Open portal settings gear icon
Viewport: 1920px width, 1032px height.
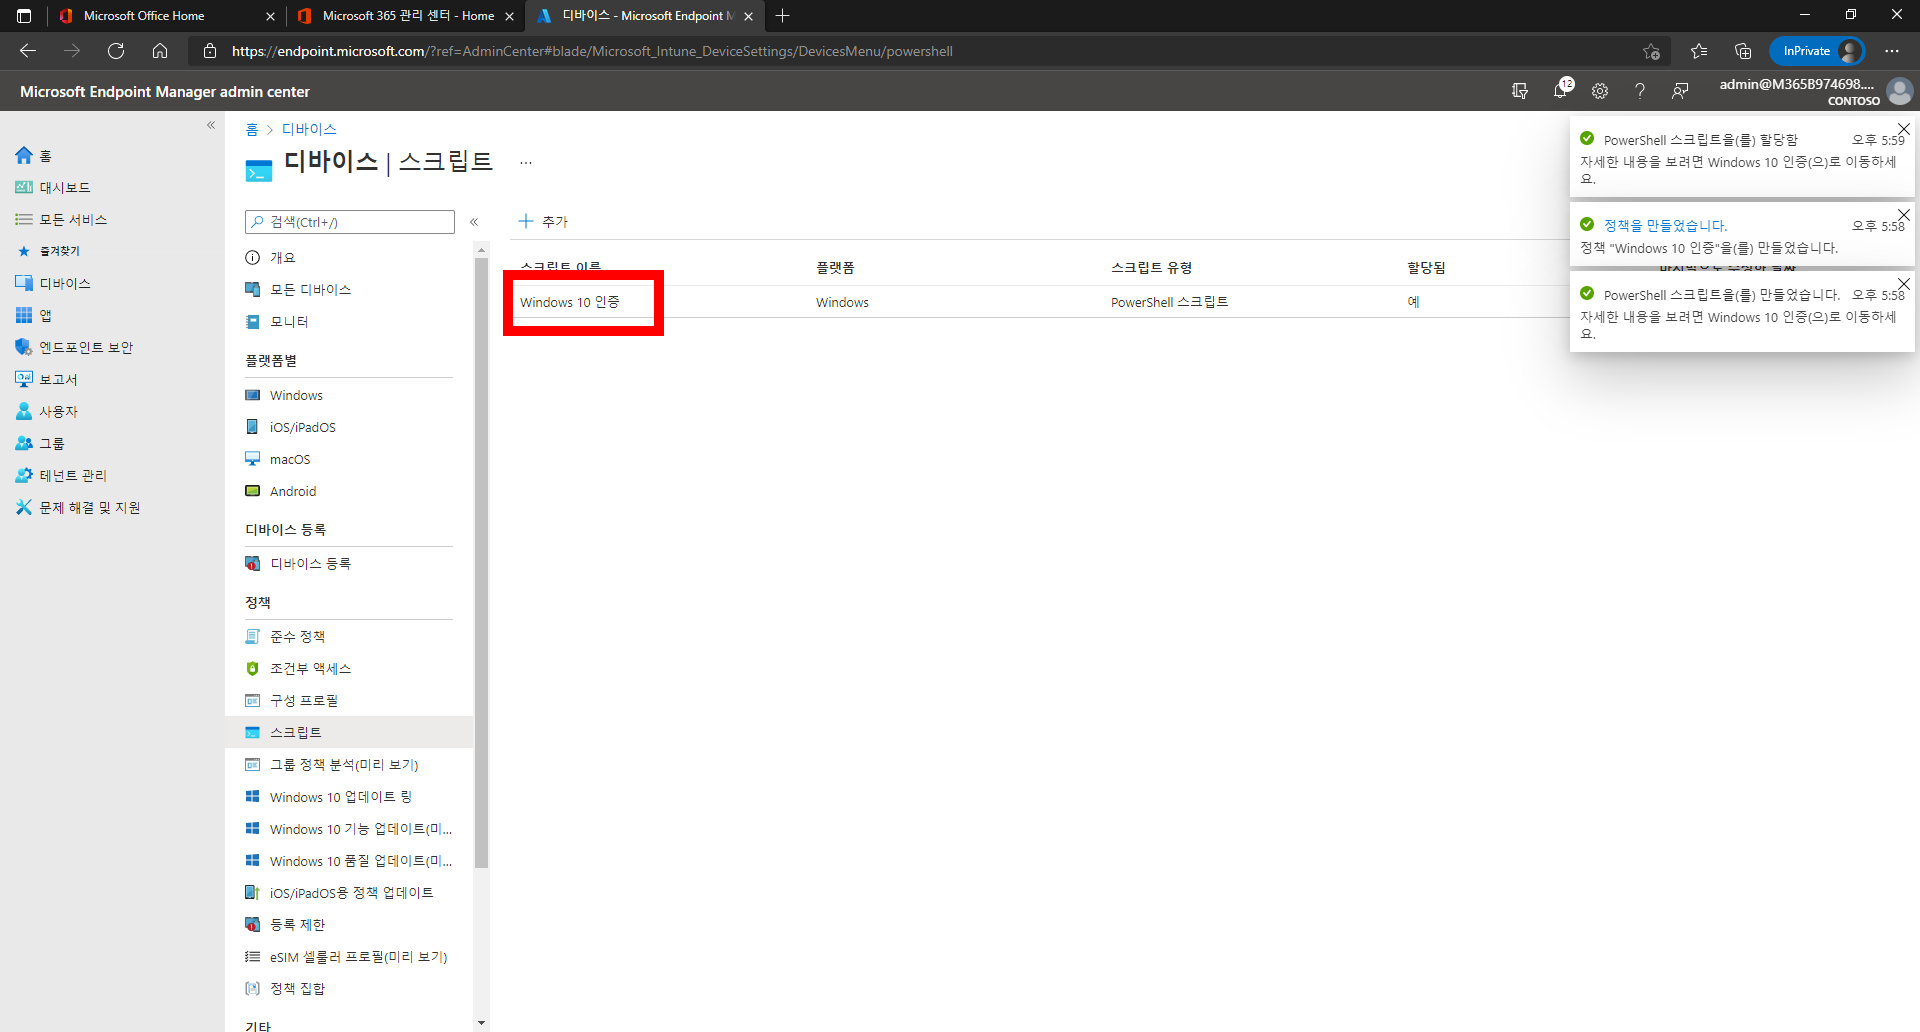coord(1600,91)
